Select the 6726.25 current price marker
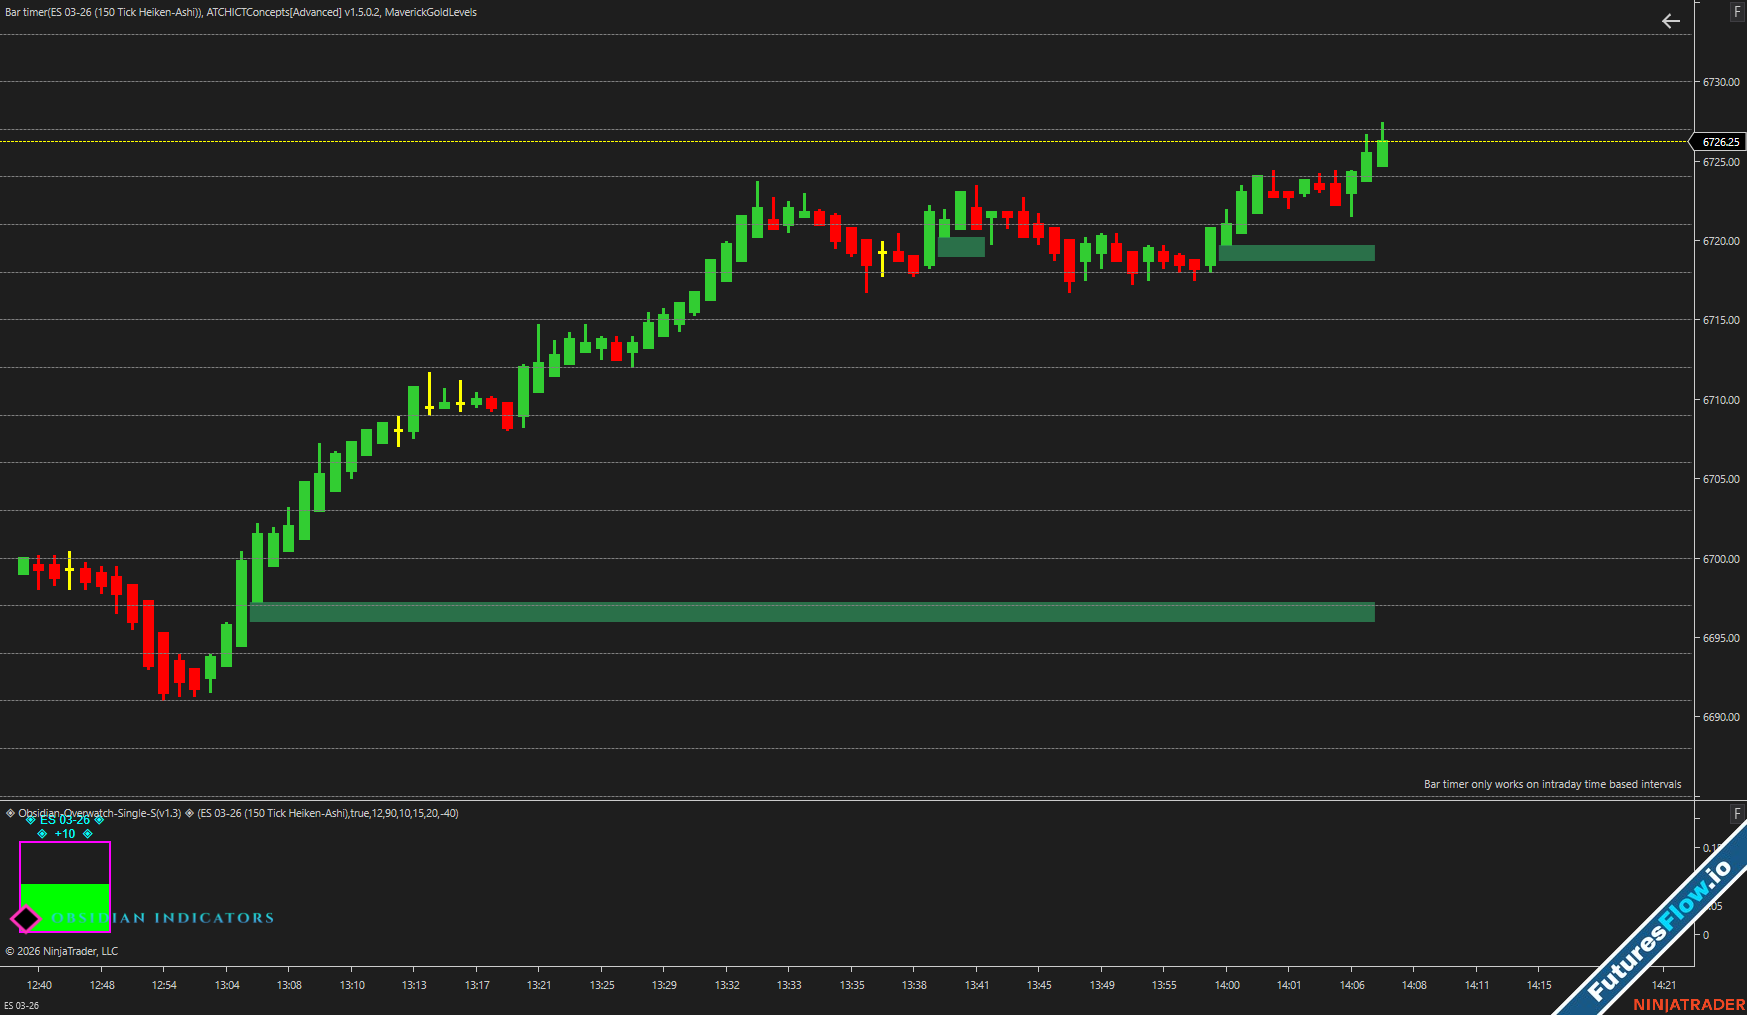 point(1720,142)
